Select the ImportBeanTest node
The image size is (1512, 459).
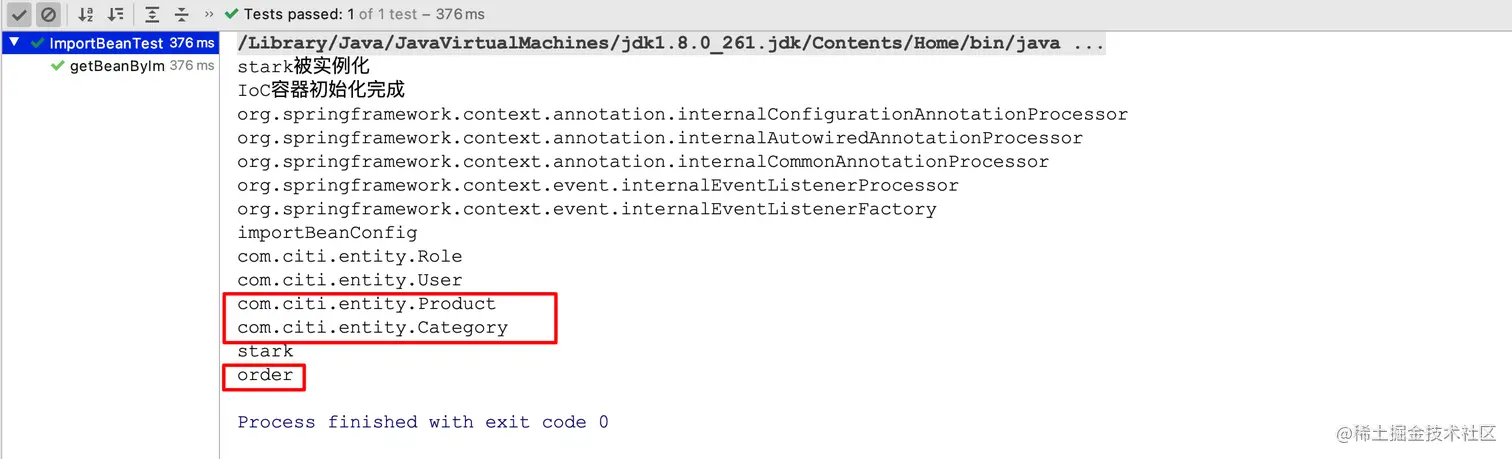click(106, 43)
